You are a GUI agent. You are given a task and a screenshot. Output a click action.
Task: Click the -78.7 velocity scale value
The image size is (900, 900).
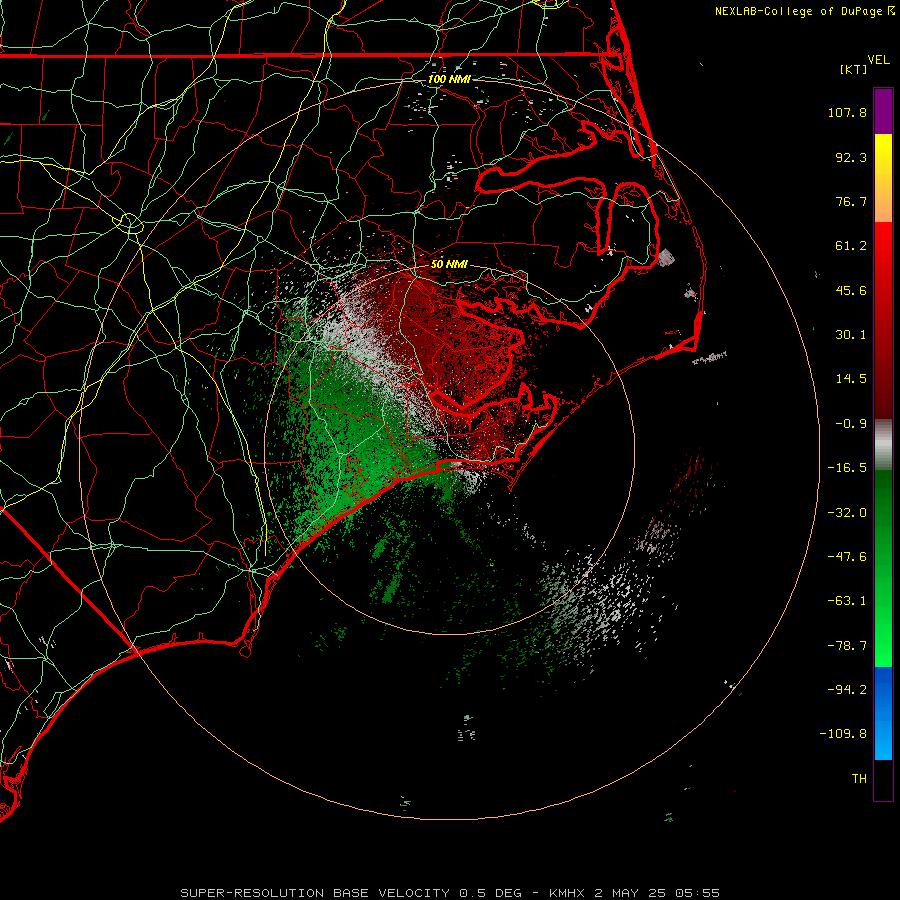pos(847,646)
